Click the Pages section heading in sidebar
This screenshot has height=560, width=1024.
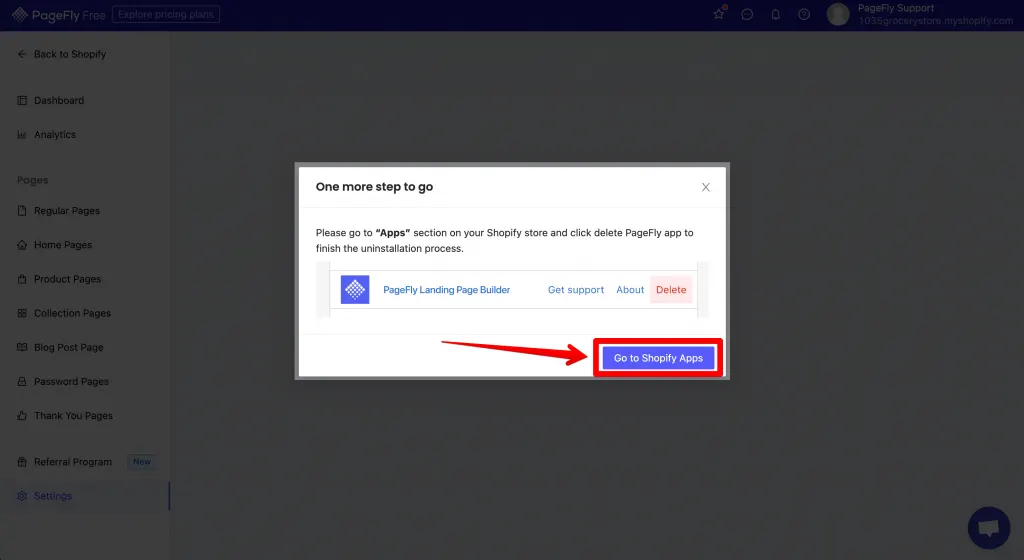(x=33, y=180)
